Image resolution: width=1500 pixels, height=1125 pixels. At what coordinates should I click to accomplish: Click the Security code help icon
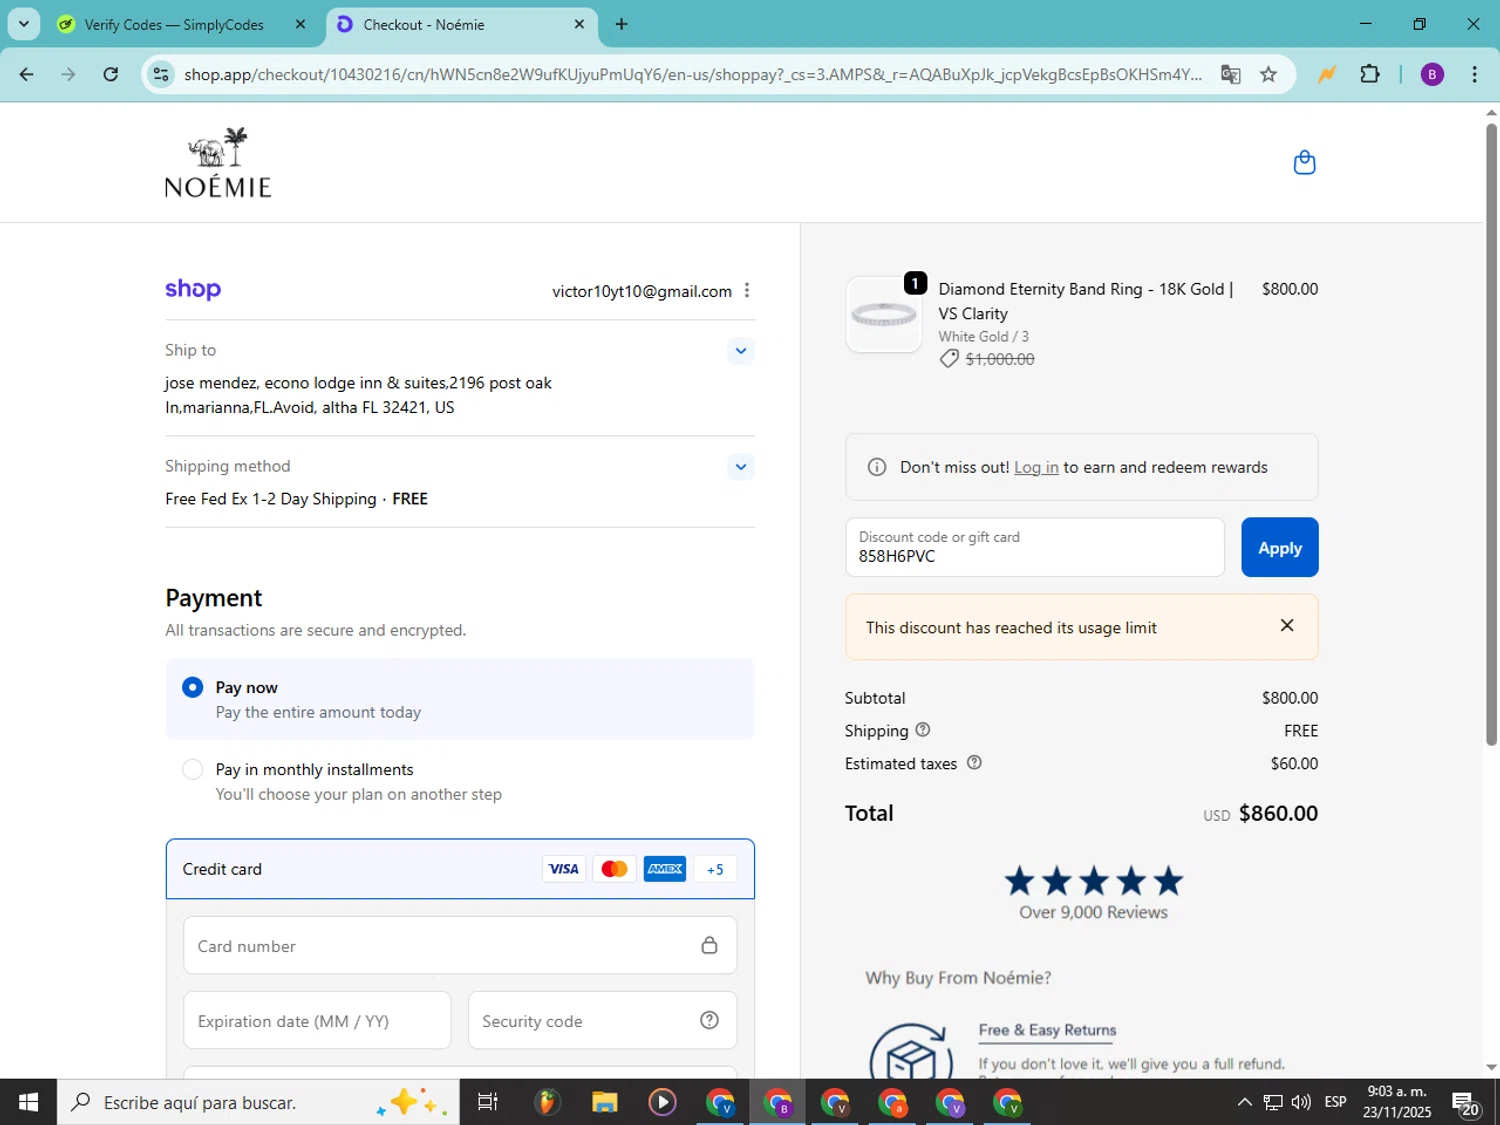(709, 1020)
